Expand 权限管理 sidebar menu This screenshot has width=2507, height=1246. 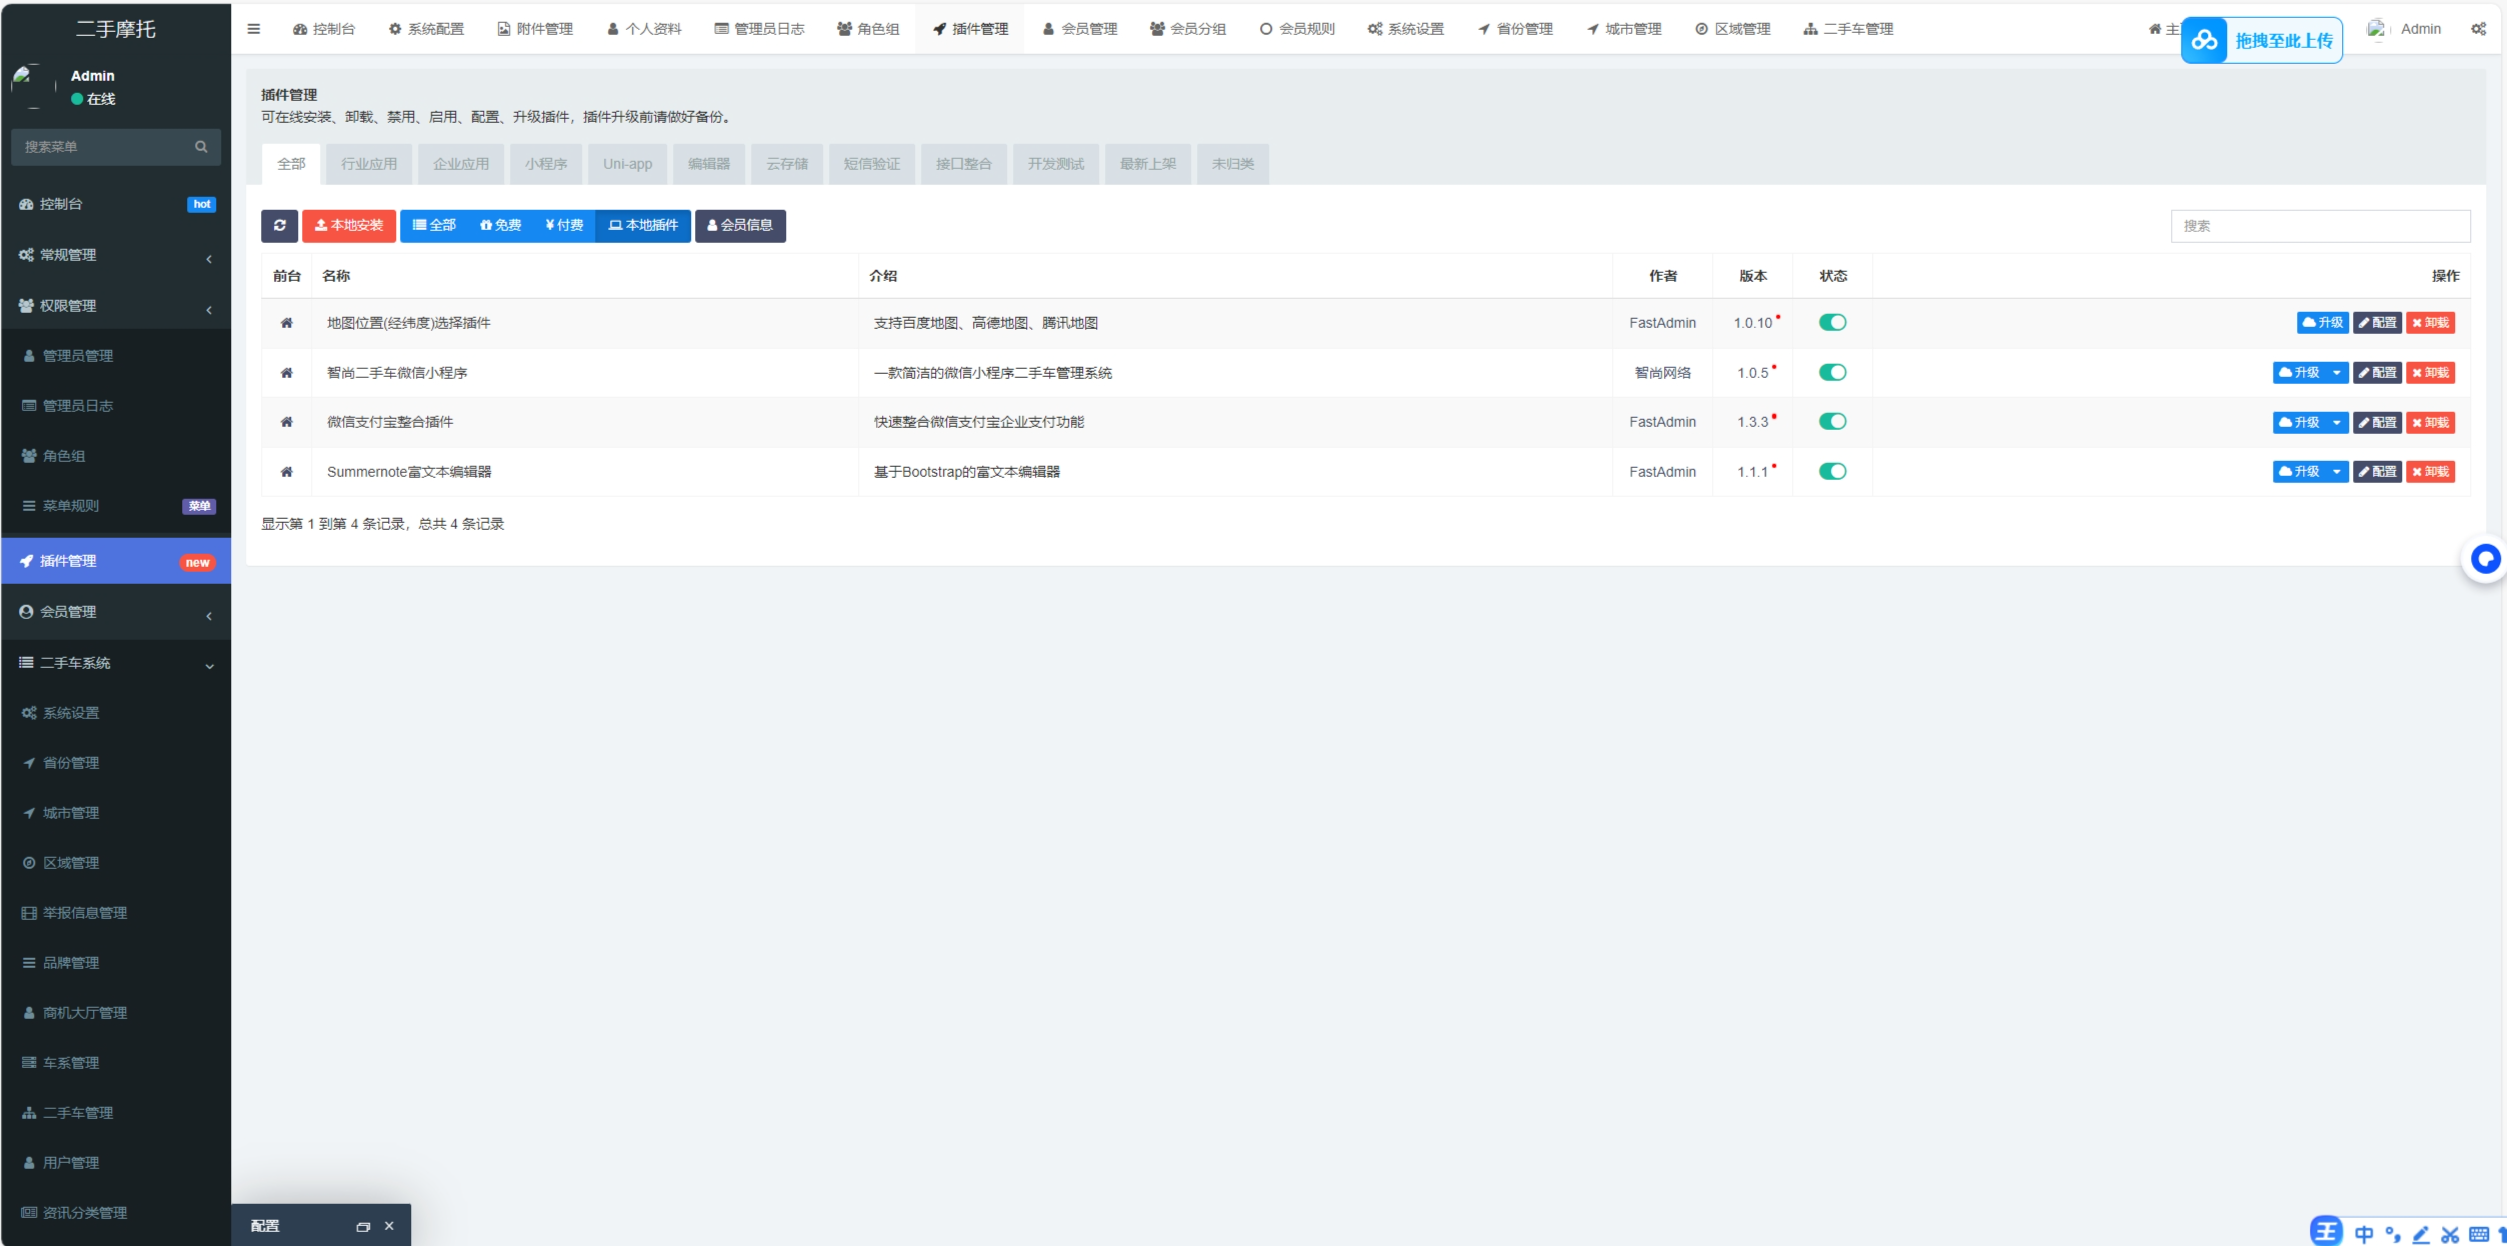(116, 307)
